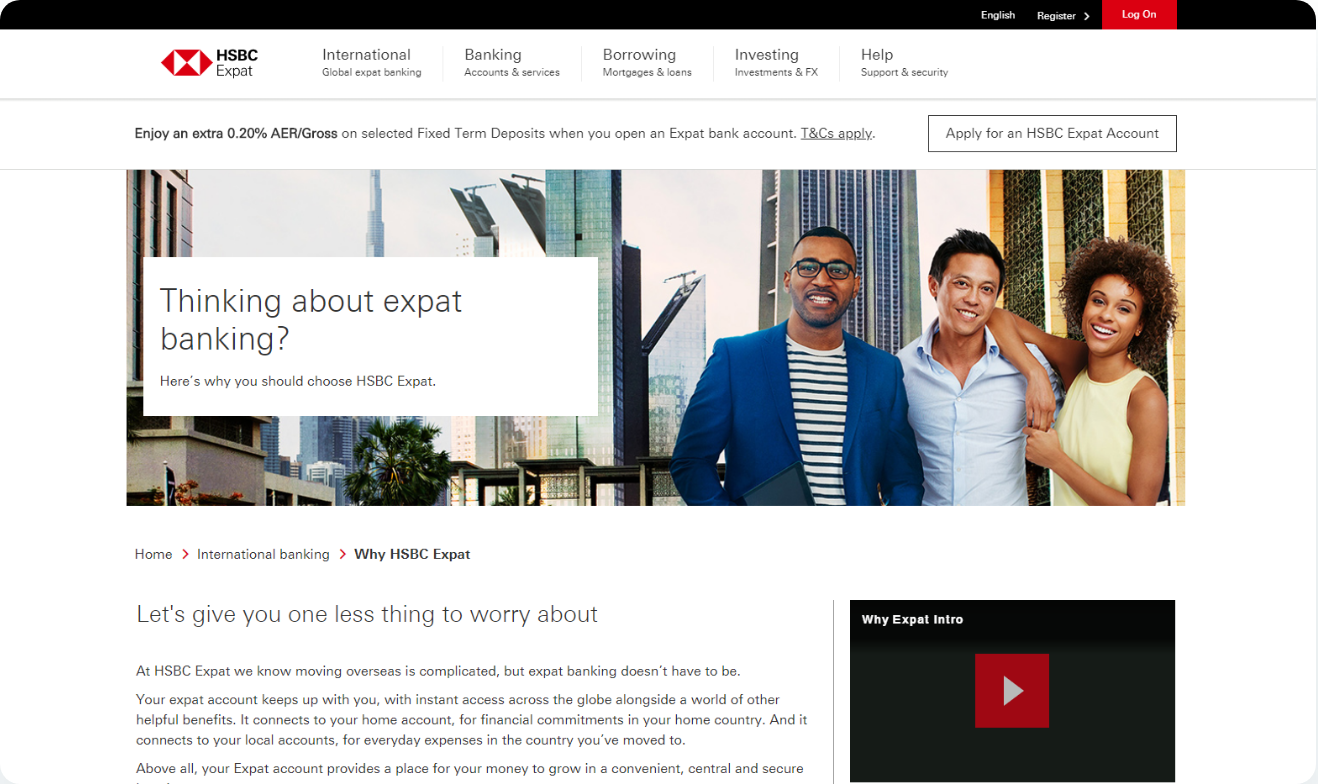Image resolution: width=1318 pixels, height=784 pixels.
Task: Select the English language option
Action: point(997,15)
